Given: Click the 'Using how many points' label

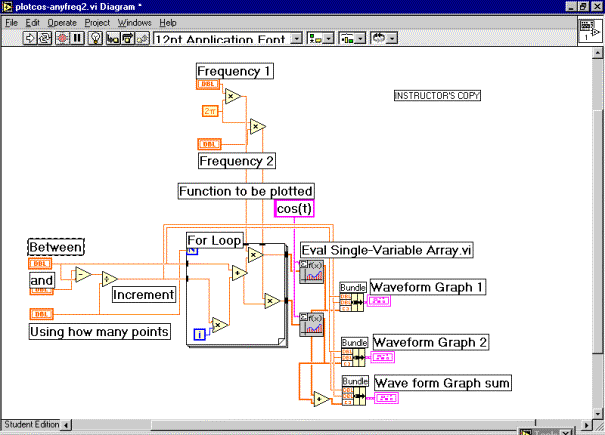Looking at the screenshot, I should (100, 332).
